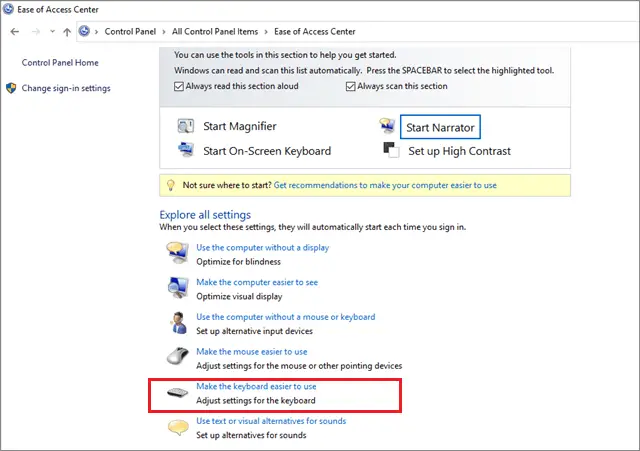This screenshot has width=640, height=451.
Task: Click the forward navigation arrow
Action: tap(36, 31)
